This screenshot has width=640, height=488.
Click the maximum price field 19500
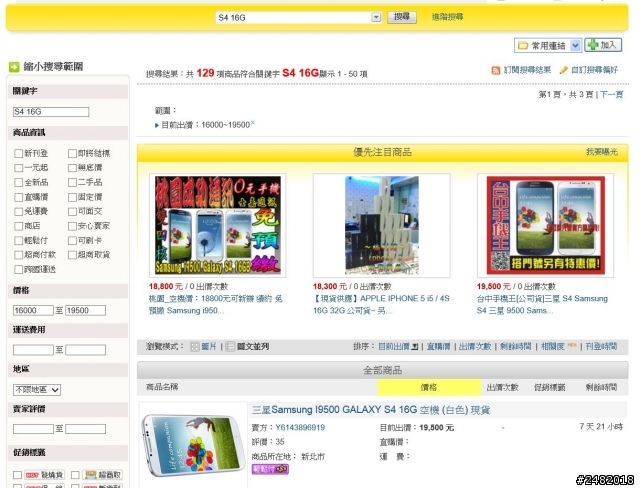(85, 311)
